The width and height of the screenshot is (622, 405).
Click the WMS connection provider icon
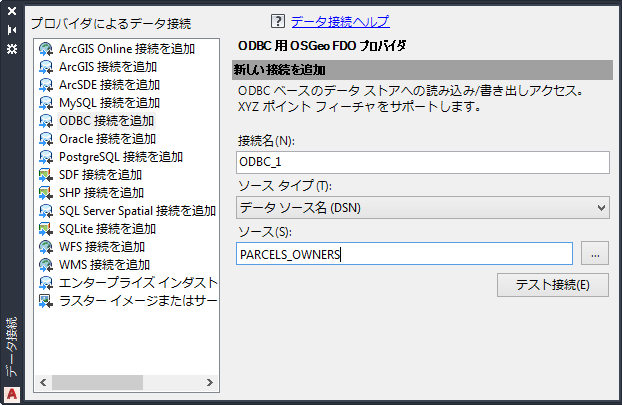(x=46, y=265)
